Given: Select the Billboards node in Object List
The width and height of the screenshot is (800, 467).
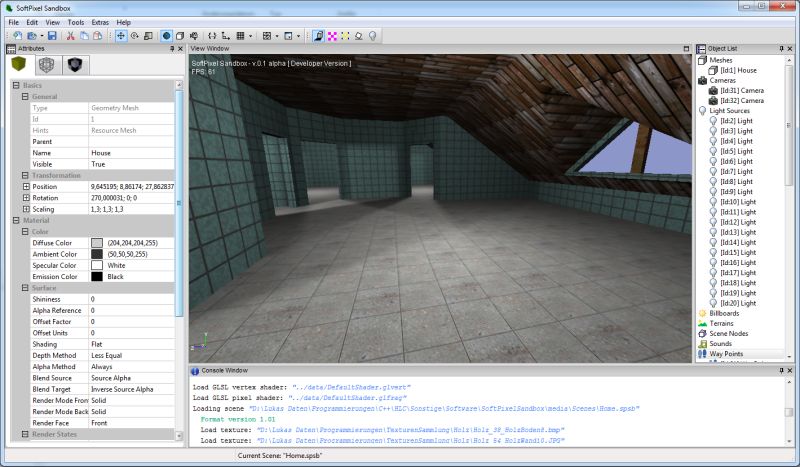Looking at the screenshot, I should coord(724,313).
